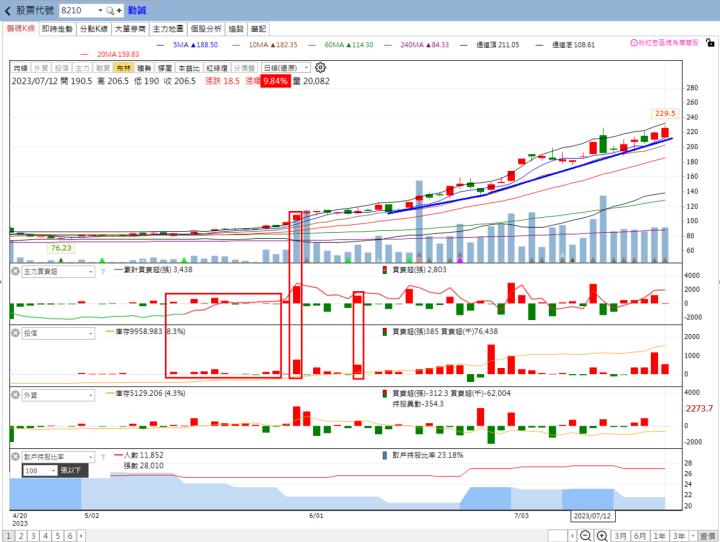Open the 100 張以下 threshold dropdown
720x542 pixels.
click(40, 470)
